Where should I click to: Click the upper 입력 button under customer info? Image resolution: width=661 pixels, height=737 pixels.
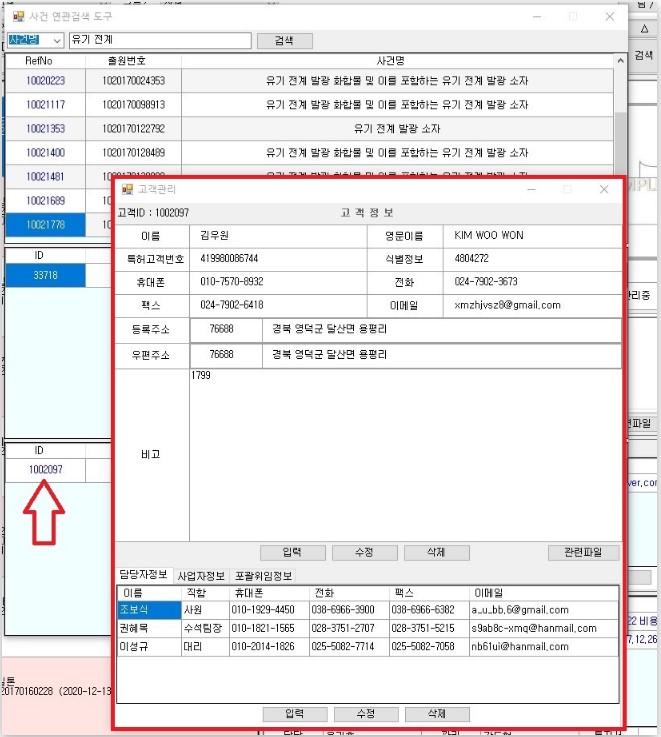(292, 553)
